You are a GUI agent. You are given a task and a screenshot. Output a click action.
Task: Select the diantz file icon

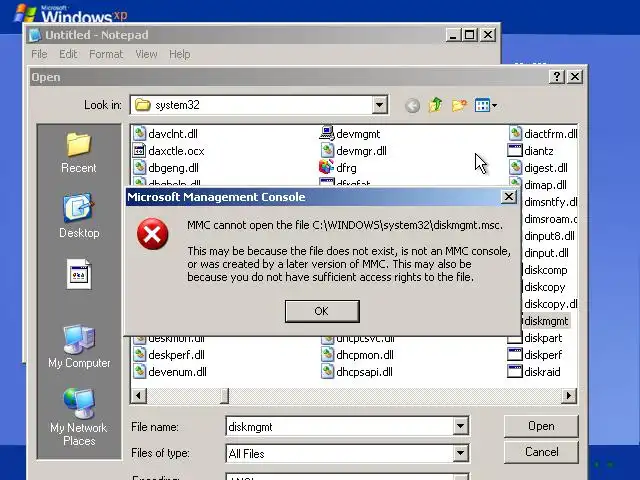(x=515, y=151)
